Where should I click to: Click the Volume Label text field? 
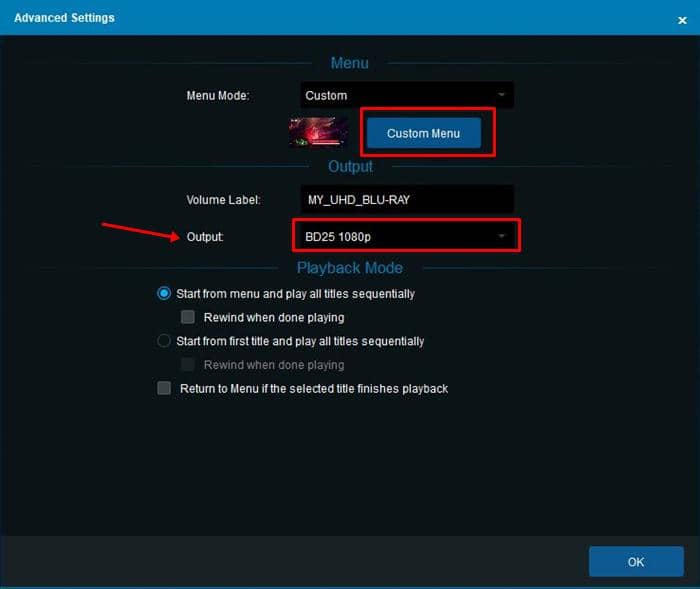(407, 199)
